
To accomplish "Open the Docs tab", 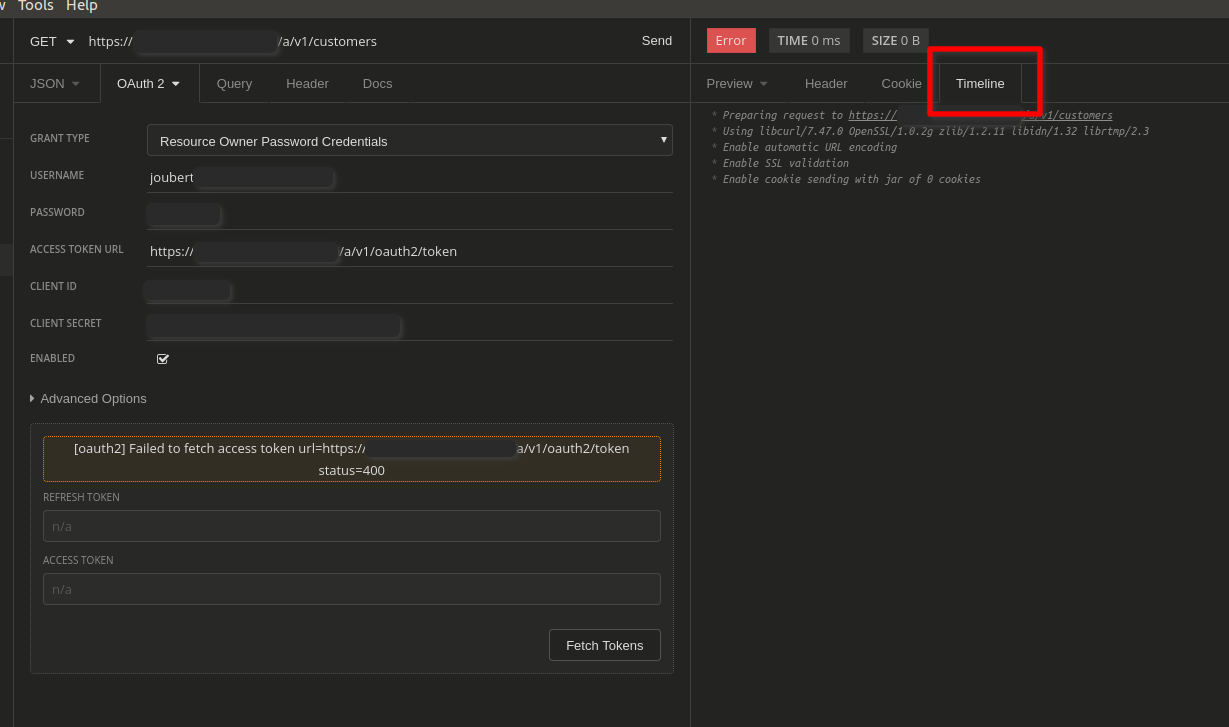I will click(x=377, y=84).
